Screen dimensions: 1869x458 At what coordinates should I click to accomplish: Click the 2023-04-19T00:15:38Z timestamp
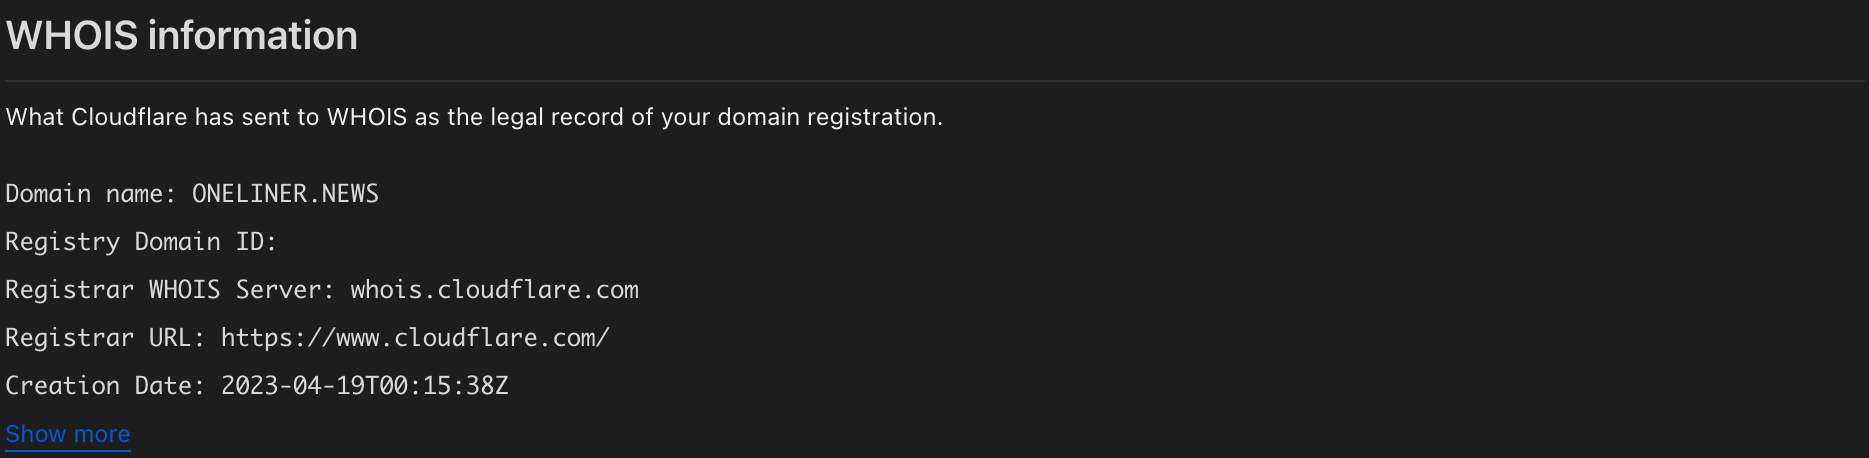tap(365, 385)
